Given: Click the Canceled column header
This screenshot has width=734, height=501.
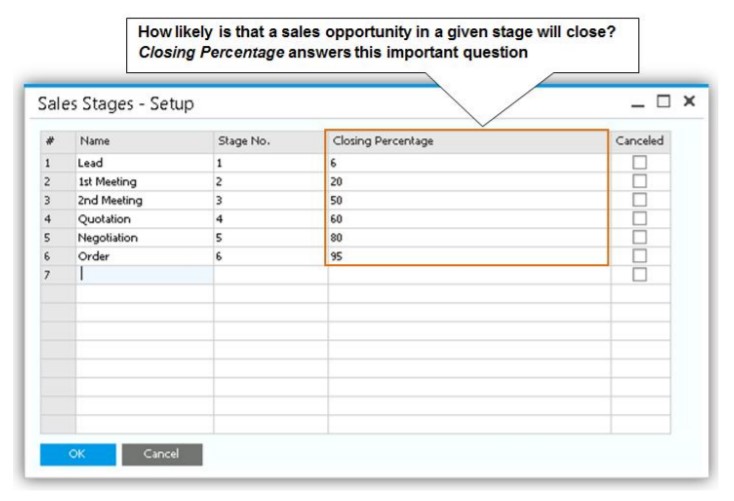Looking at the screenshot, I should 640,141.
